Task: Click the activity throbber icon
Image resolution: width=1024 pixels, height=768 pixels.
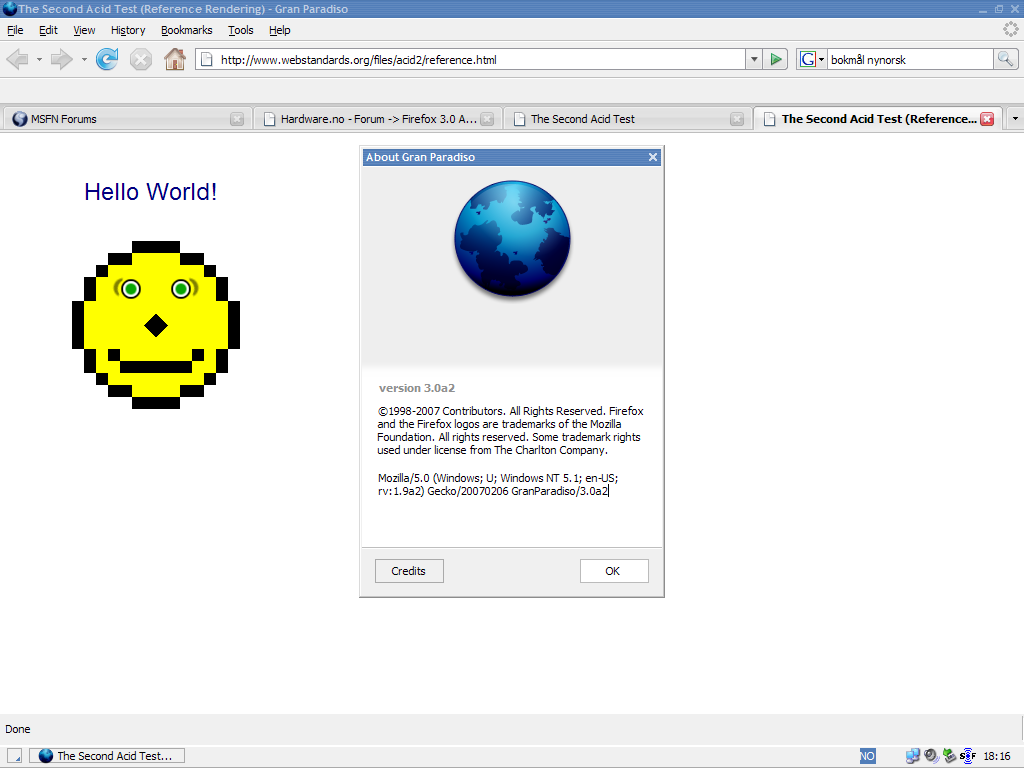Action: pos(1010,29)
